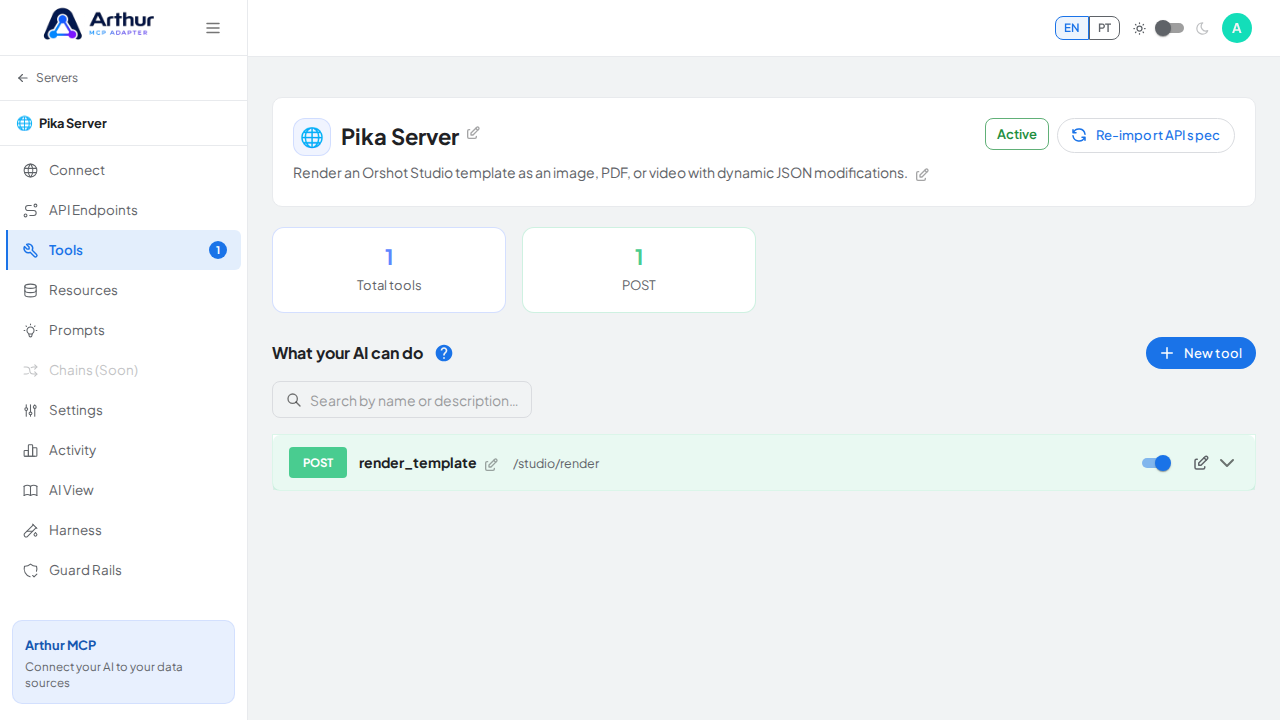
Task: Open the Settings sidebar item
Action: (x=123, y=410)
